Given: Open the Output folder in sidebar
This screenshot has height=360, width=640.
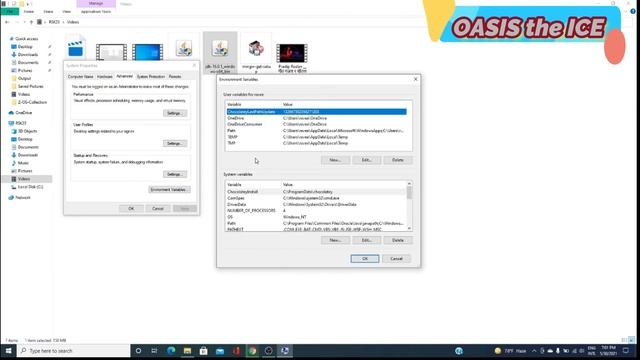Looking at the screenshot, I should (24, 78).
